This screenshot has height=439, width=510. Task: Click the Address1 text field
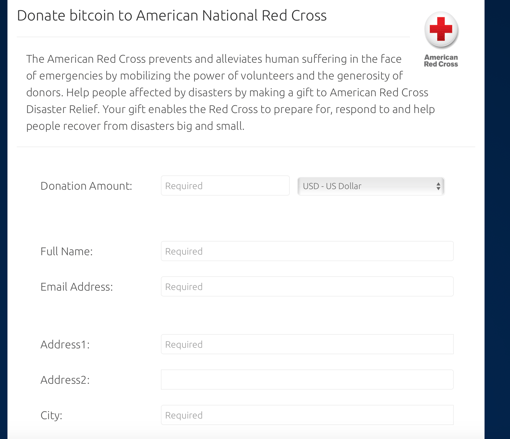307,344
